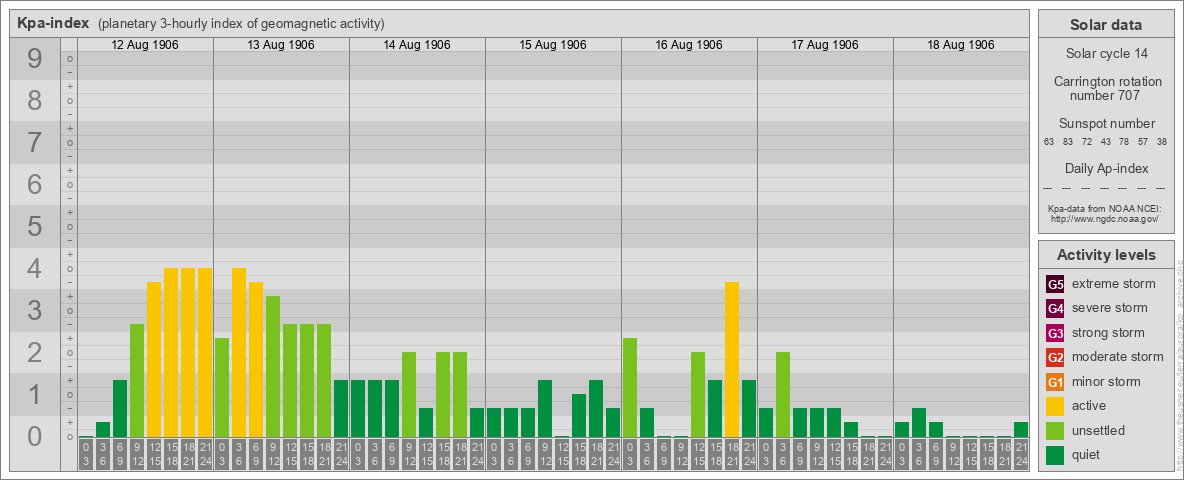Click the Kp scale number 2
Image resolution: width=1184 pixels, height=480 pixels.
coord(35,352)
